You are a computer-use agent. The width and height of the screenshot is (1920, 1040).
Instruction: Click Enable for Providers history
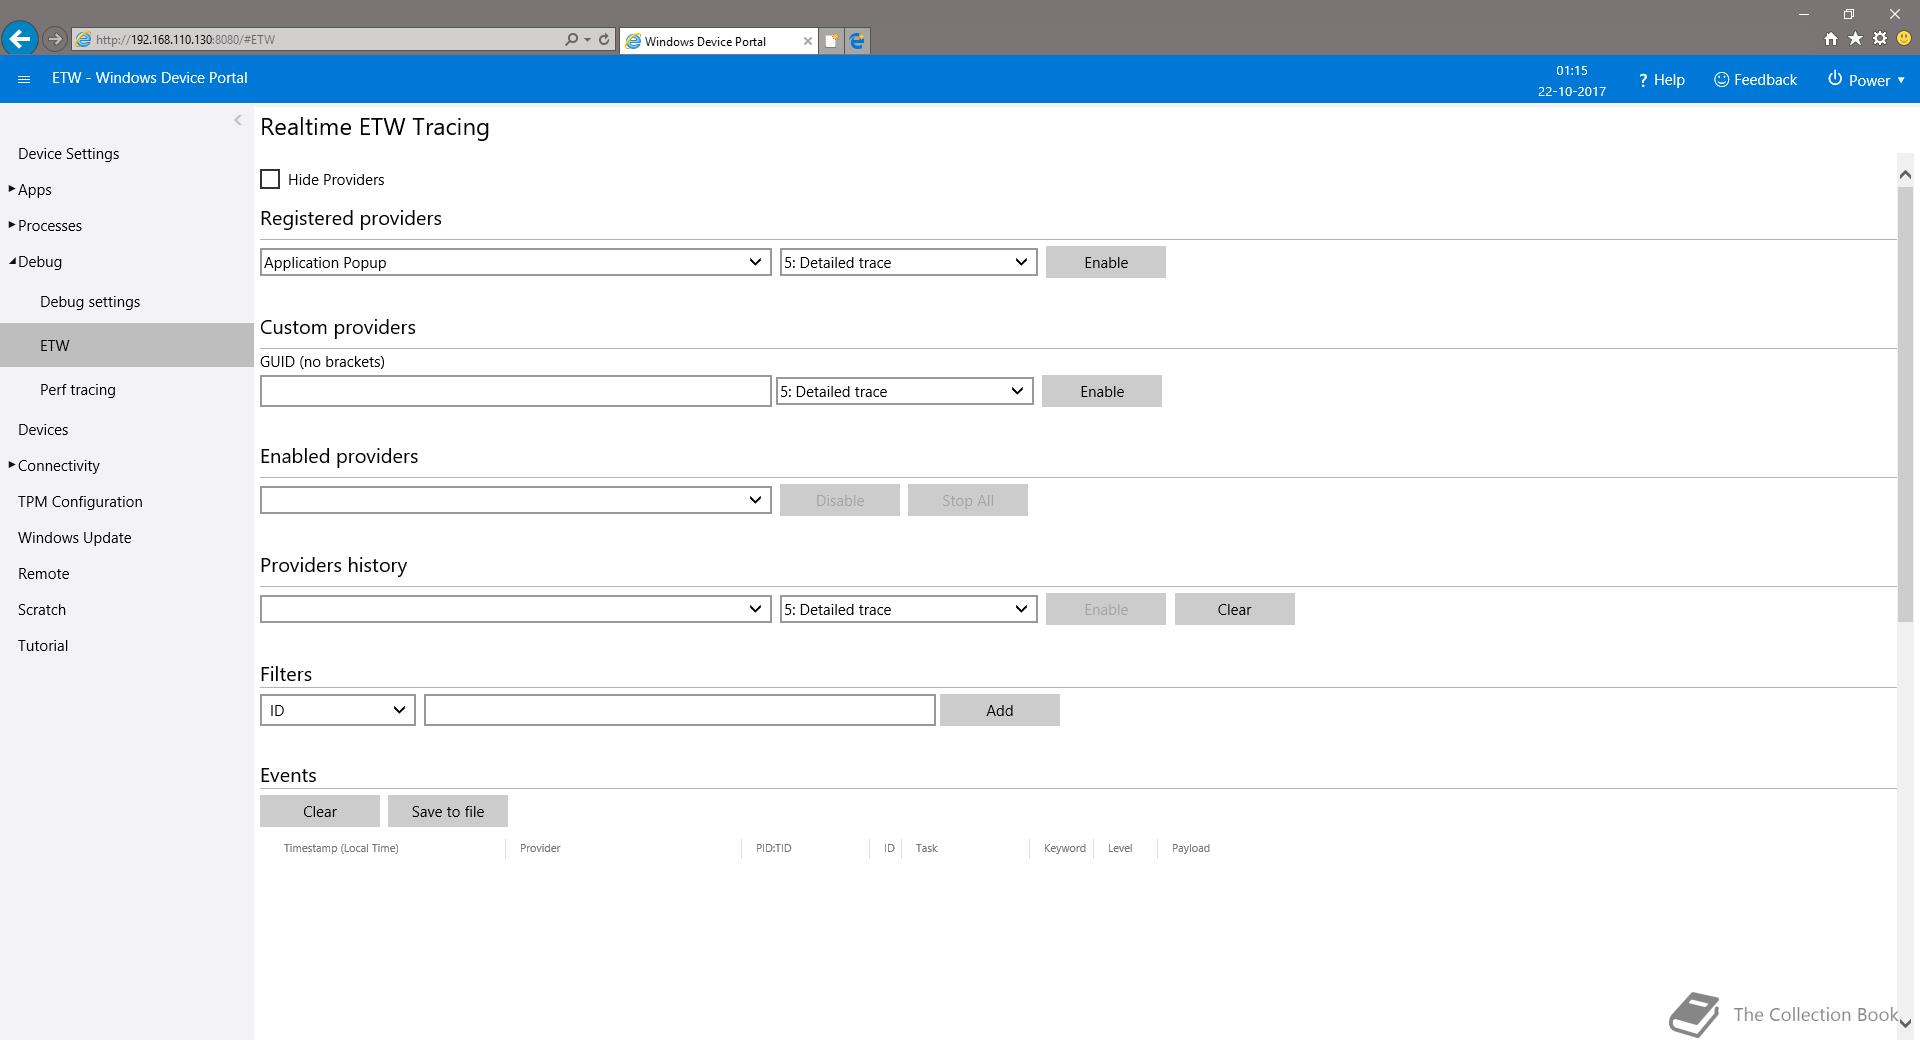(1105, 609)
